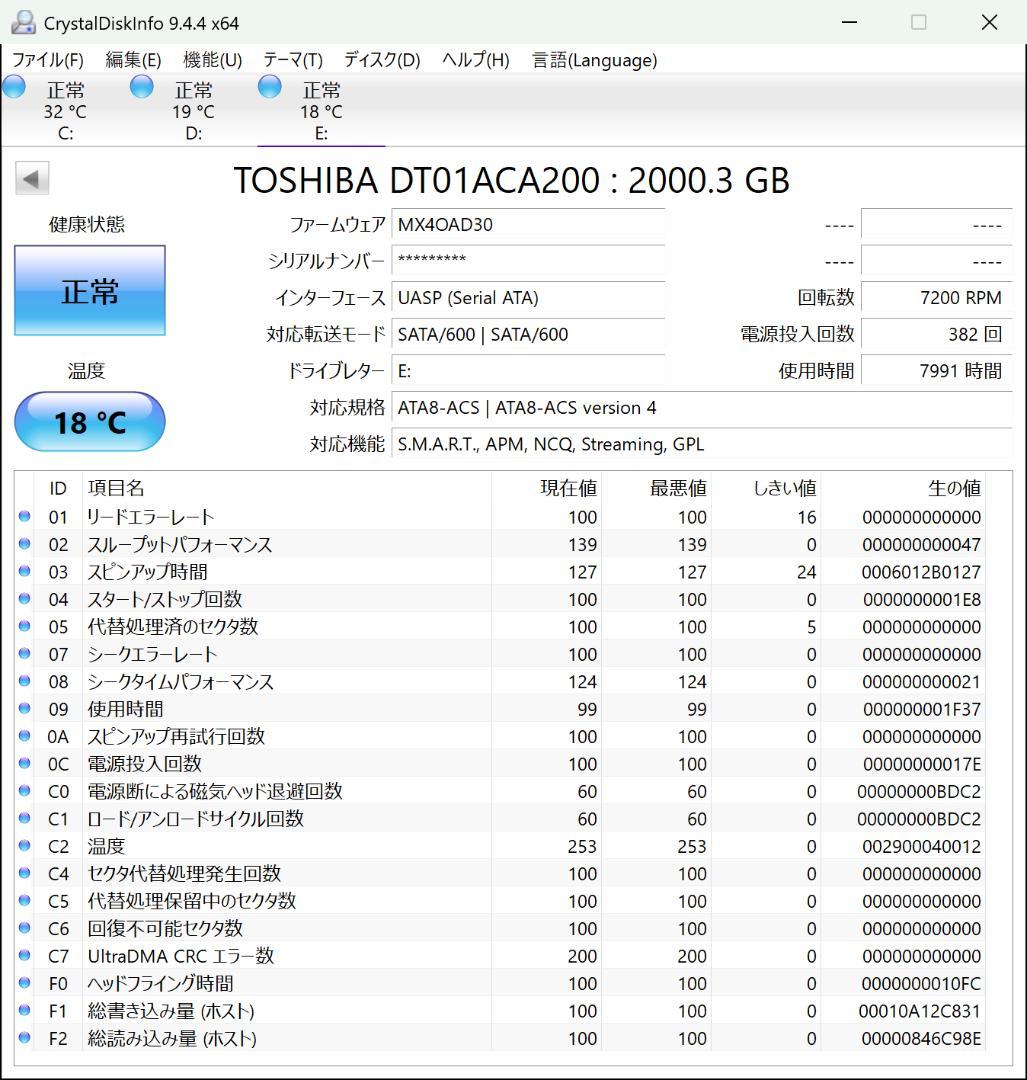Click the back arrow to show previous drive
This screenshot has width=1027, height=1080.
point(31,177)
